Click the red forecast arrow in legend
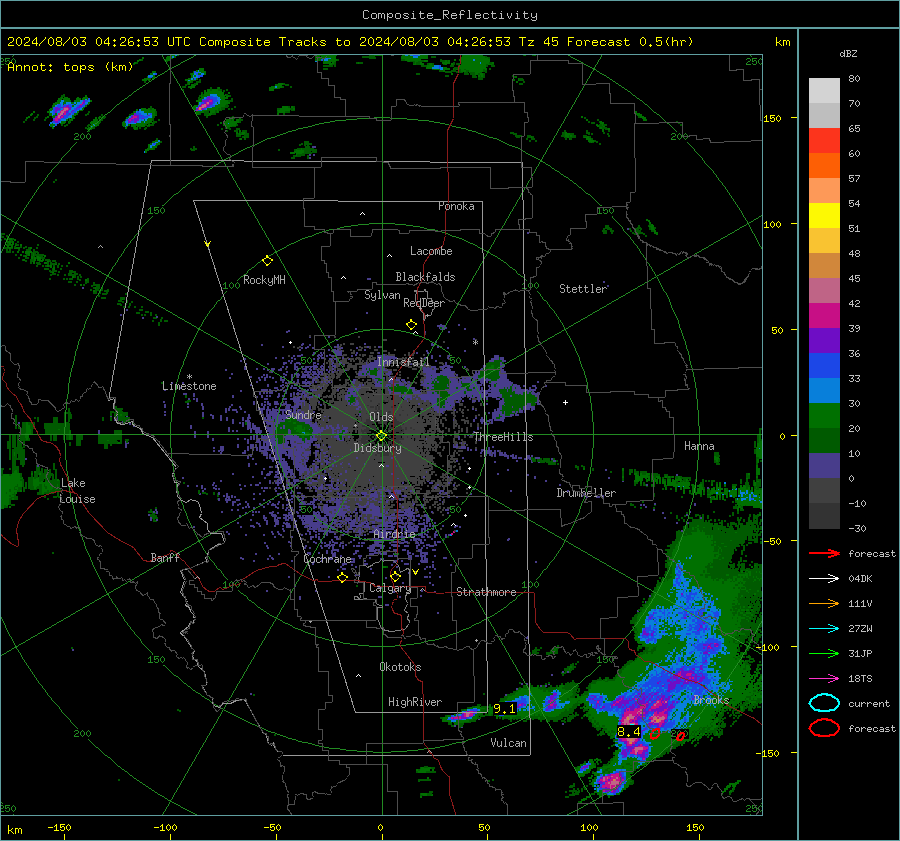 point(824,553)
